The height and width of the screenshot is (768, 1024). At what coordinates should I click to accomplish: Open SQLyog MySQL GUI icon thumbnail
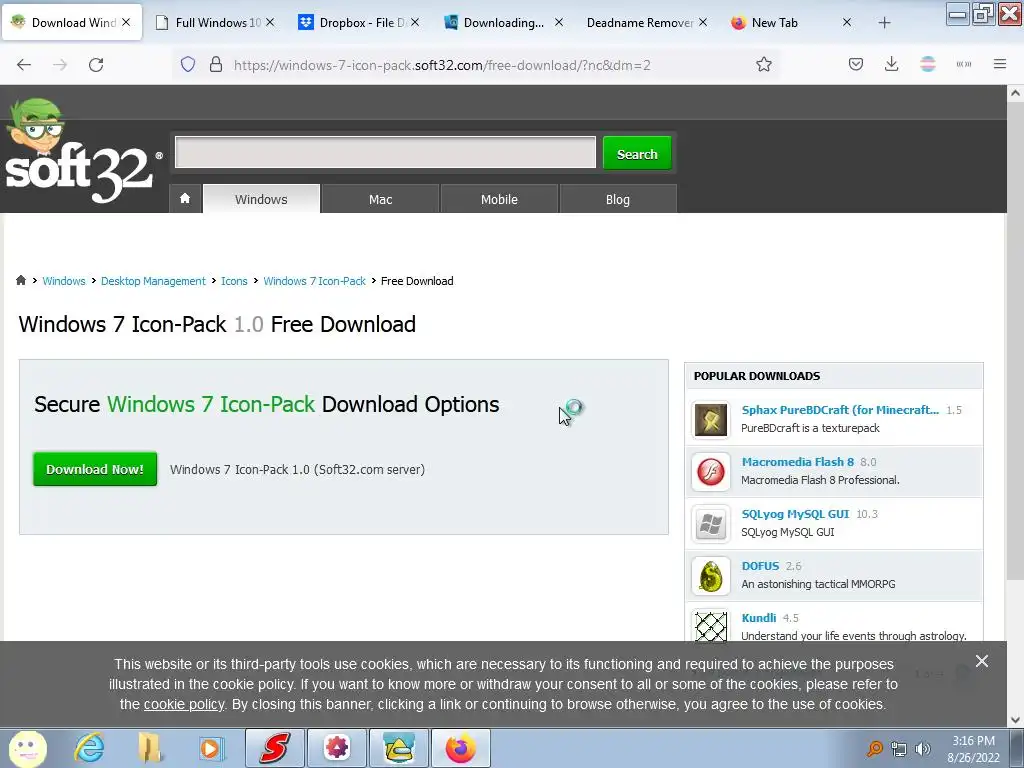click(x=711, y=524)
